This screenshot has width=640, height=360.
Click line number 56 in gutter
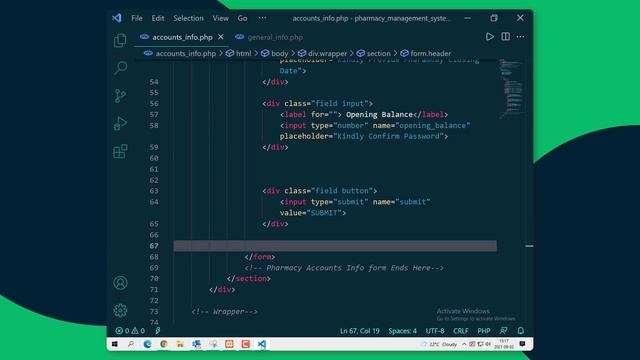tap(154, 103)
